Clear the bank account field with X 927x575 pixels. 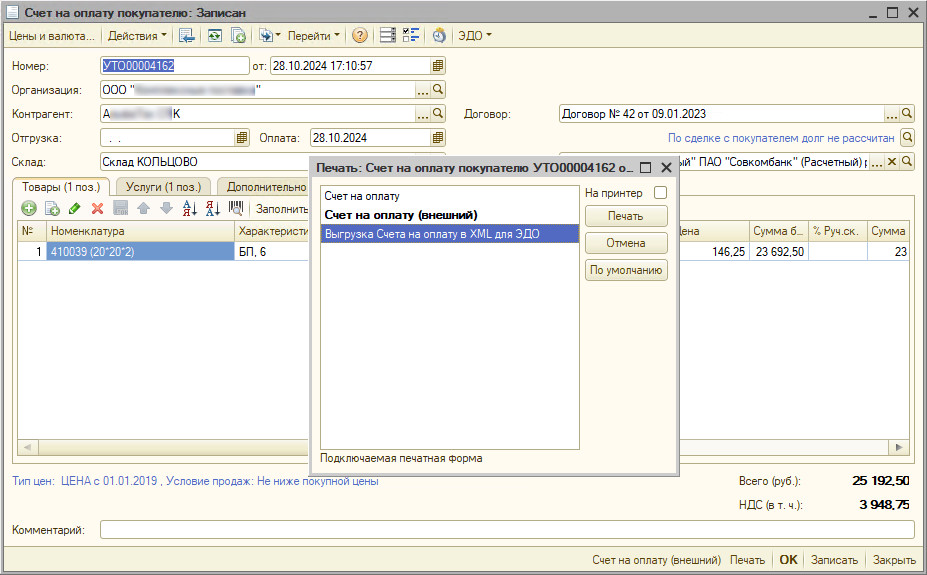[x=892, y=161]
